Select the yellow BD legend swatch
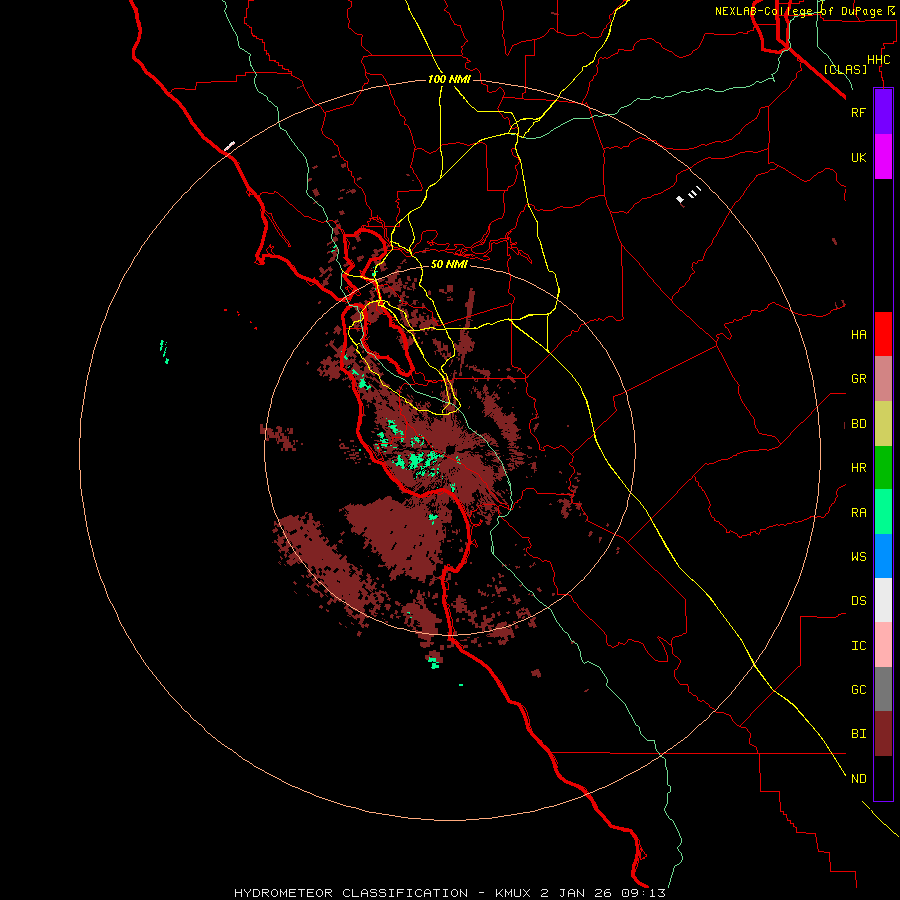Screen dimensions: 900x900 pyautogui.click(x=883, y=423)
